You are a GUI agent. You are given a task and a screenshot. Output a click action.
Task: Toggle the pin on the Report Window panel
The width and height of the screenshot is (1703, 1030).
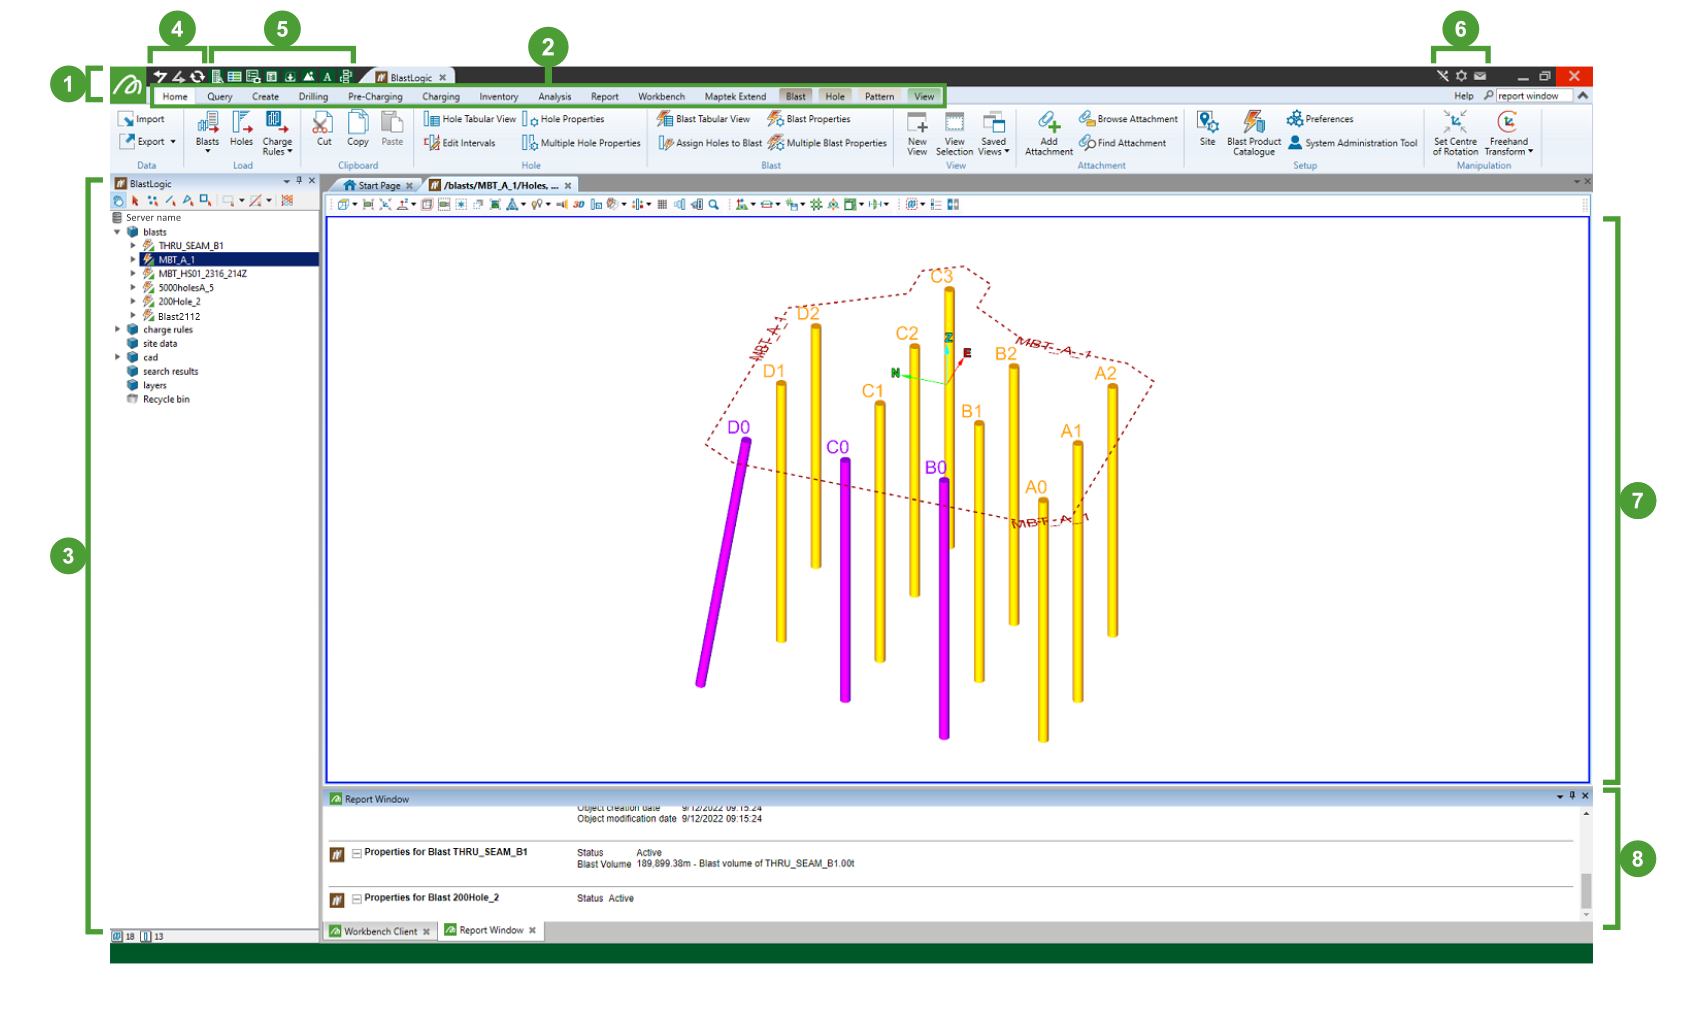click(x=1572, y=796)
